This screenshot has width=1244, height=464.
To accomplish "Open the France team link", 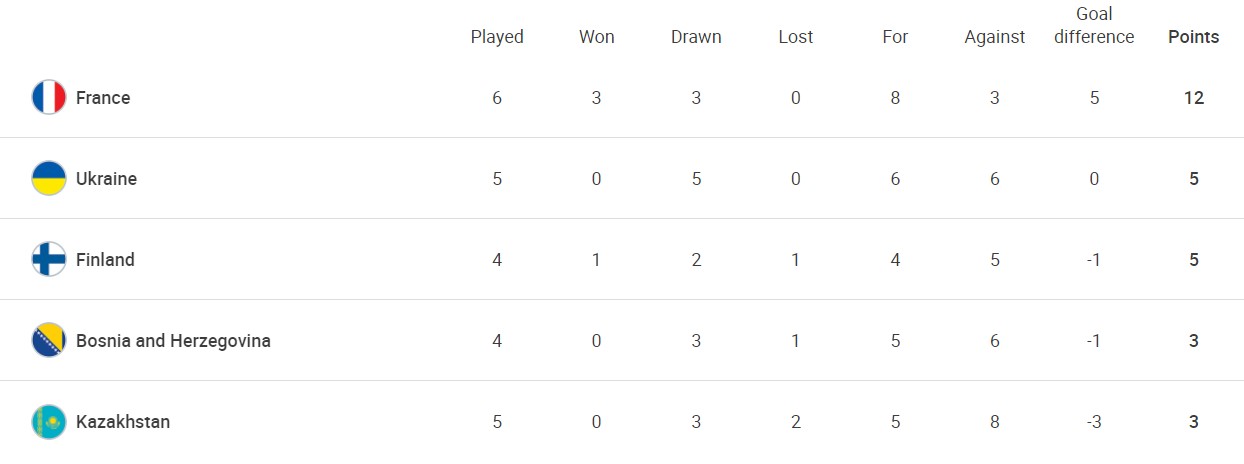I will [103, 98].
